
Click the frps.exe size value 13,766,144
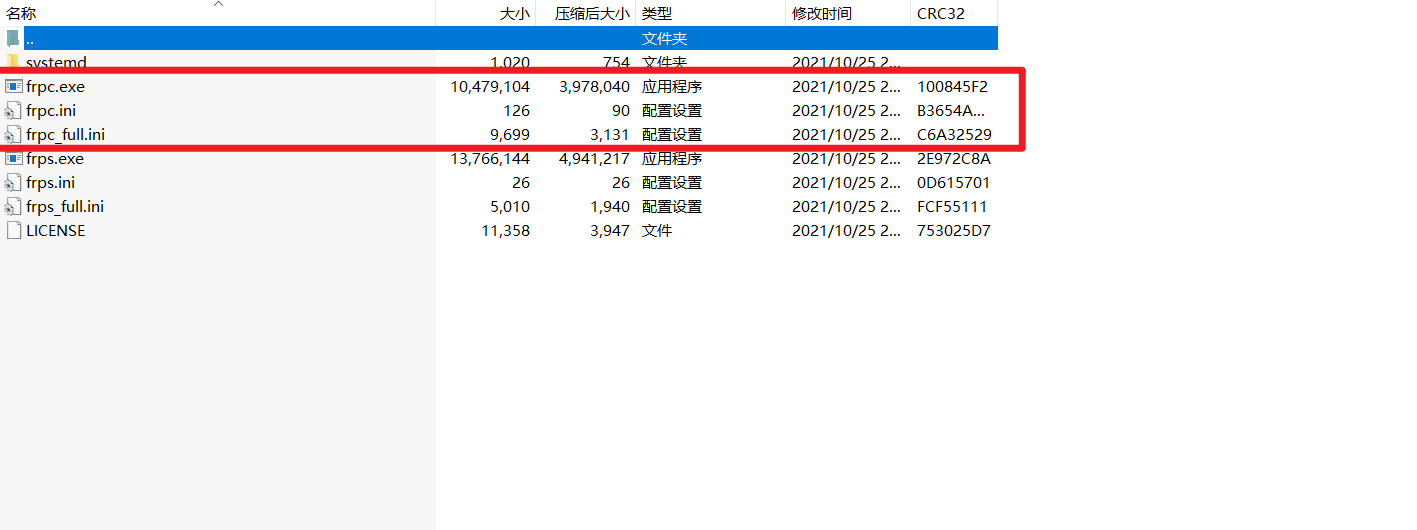(490, 159)
